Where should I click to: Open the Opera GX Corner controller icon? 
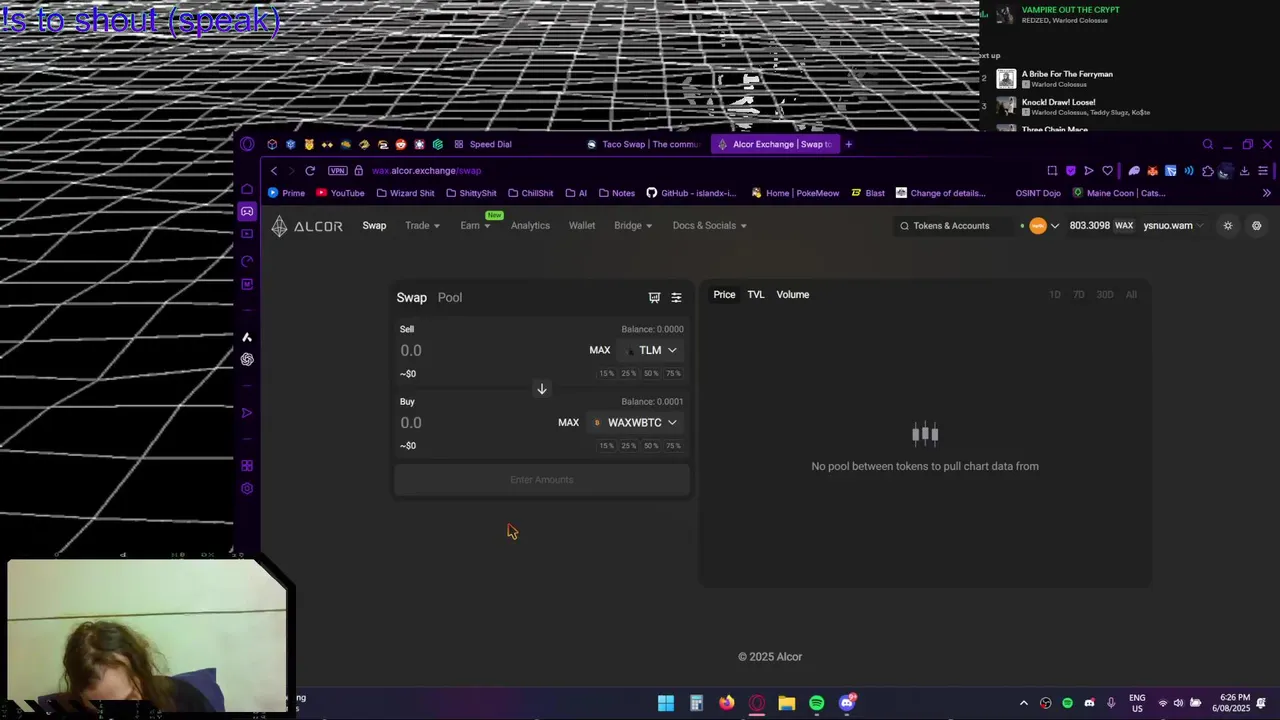point(247,211)
